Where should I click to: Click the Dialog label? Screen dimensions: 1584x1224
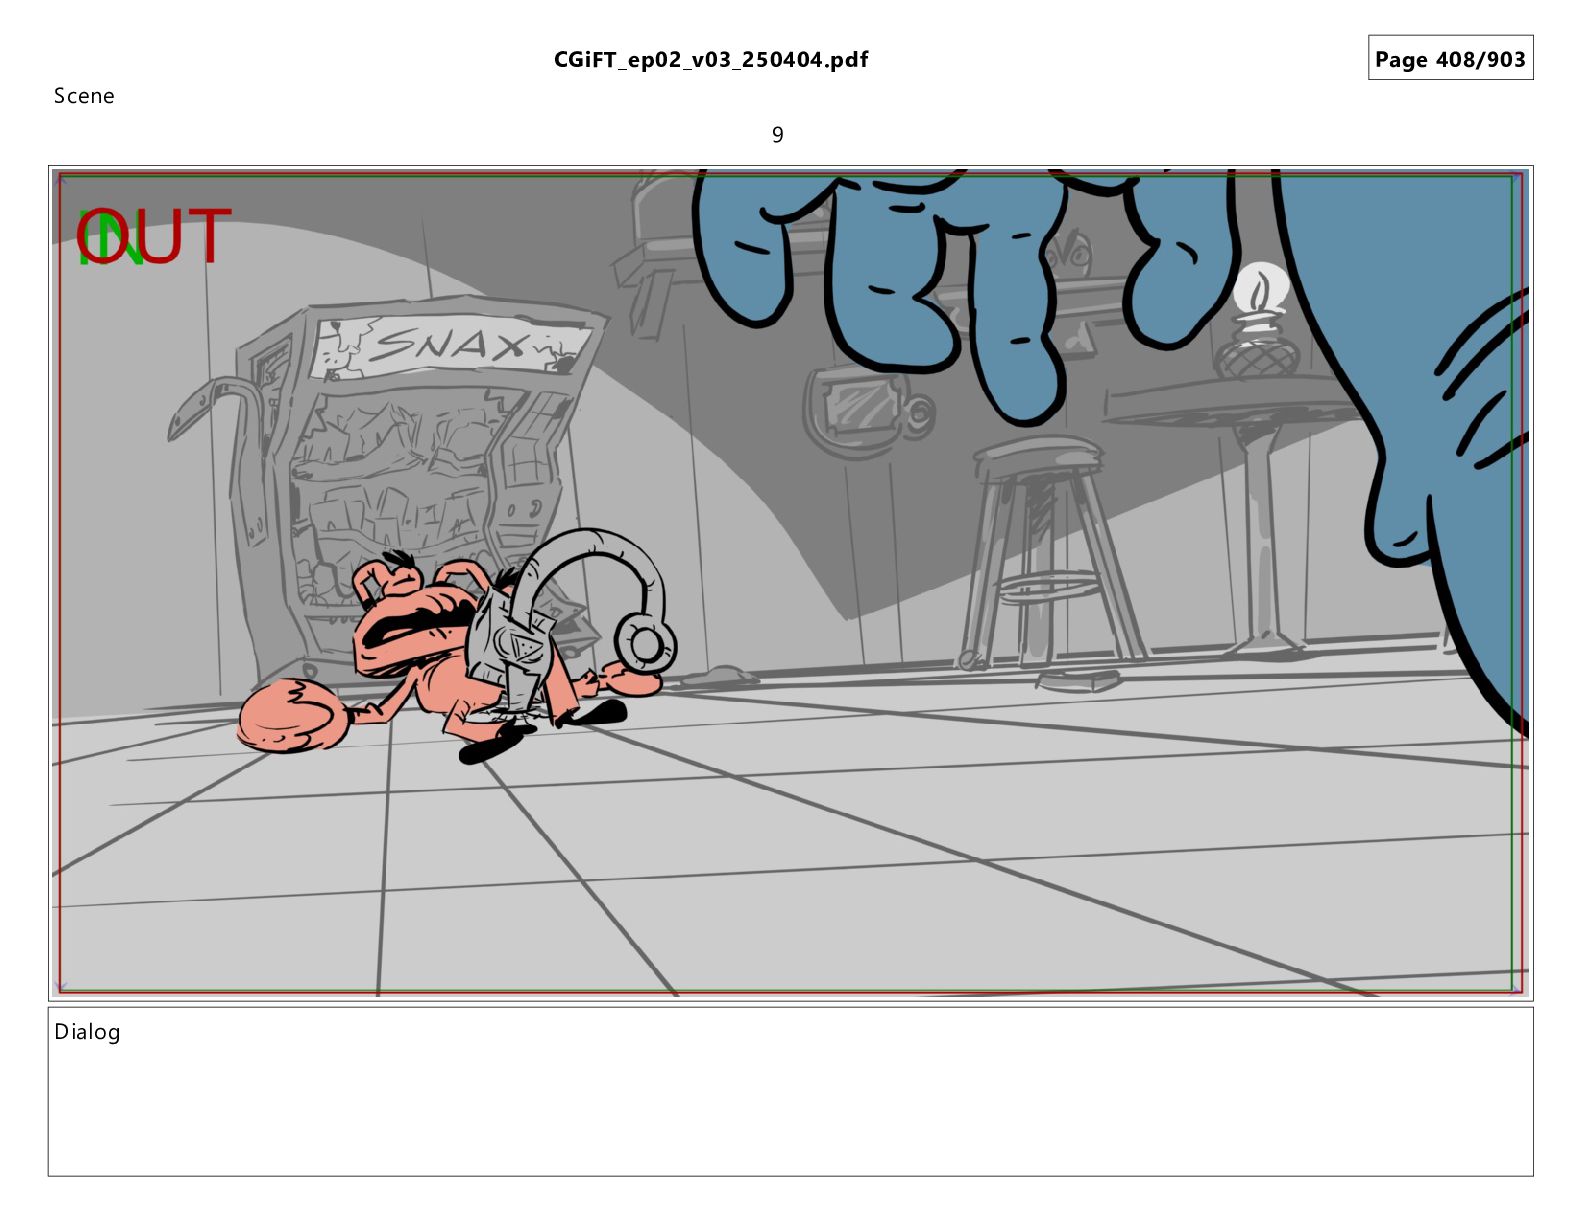click(87, 1032)
